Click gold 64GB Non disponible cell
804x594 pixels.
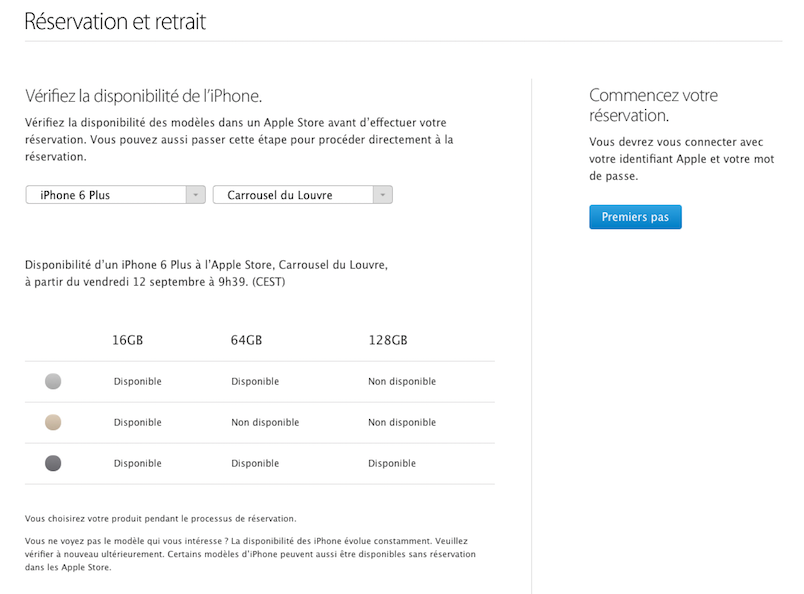(265, 423)
